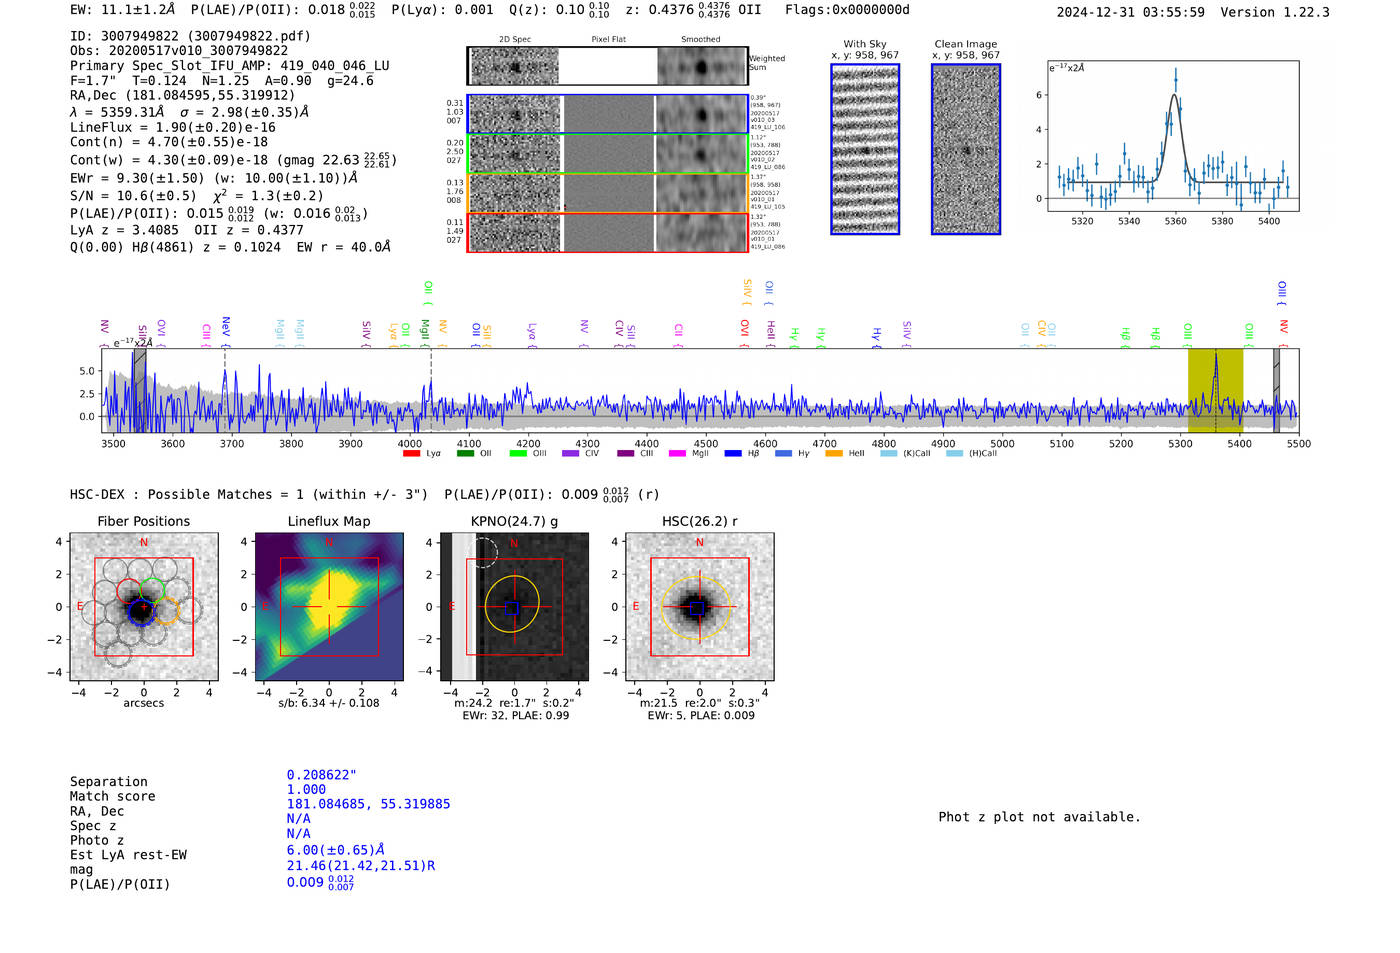Screen dimensions: 1400x953
Task: Select the orange-bordered 2D fiber spectrum row
Action: click(608, 193)
